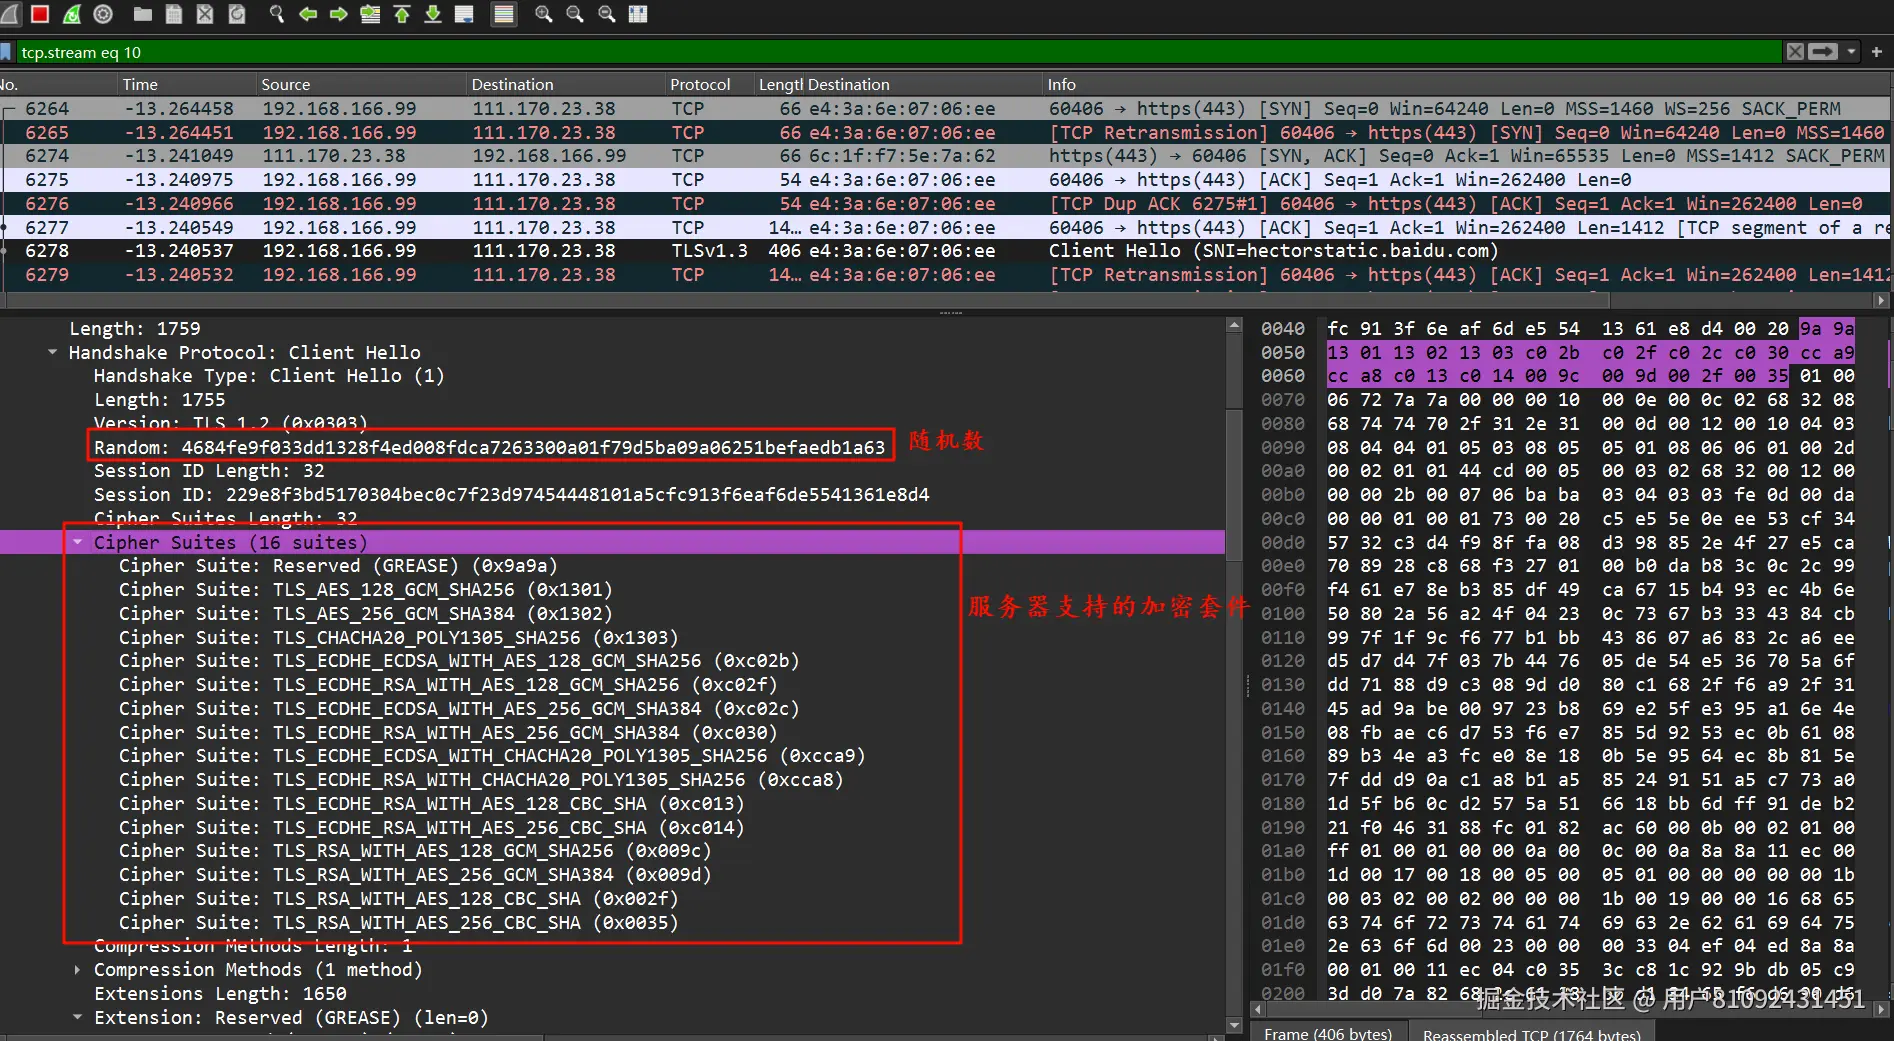Image resolution: width=1894 pixels, height=1041 pixels.
Task: Select packet 6279 in the packet list
Action: coord(945,275)
